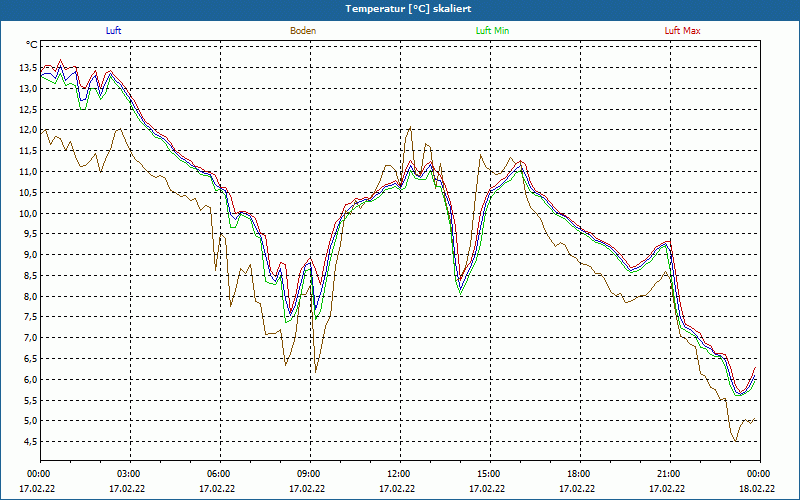Select the 10,0 y-axis value label
This screenshot has width=800, height=500.
pyautogui.click(x=26, y=213)
